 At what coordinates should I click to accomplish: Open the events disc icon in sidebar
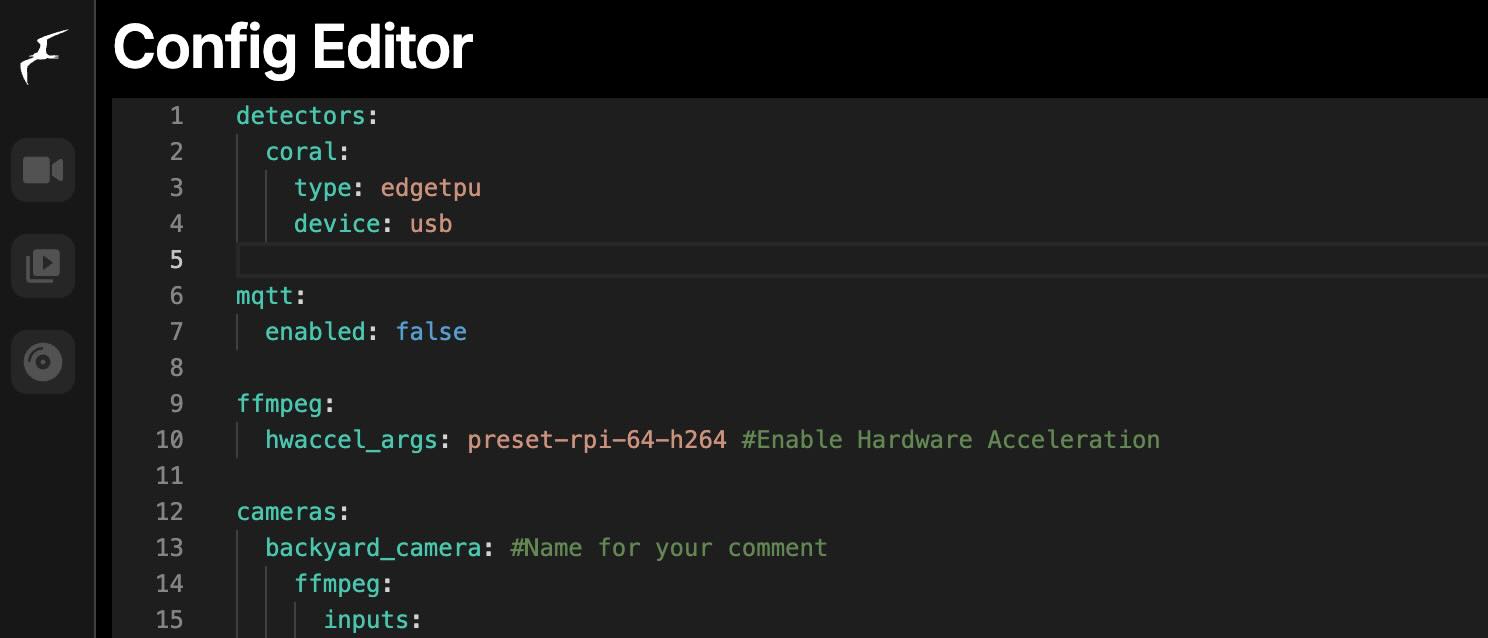(x=43, y=361)
